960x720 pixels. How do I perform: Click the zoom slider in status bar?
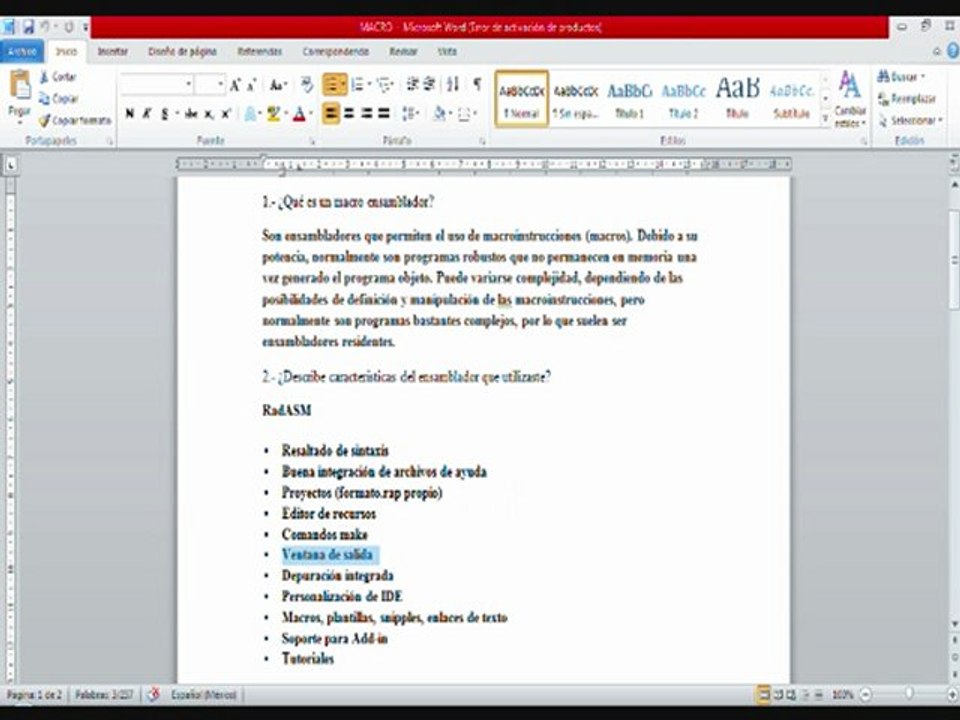909,694
